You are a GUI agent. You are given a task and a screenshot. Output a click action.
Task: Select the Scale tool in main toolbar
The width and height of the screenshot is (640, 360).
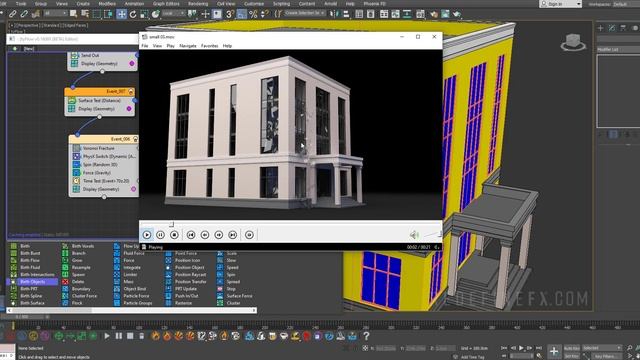(144, 14)
